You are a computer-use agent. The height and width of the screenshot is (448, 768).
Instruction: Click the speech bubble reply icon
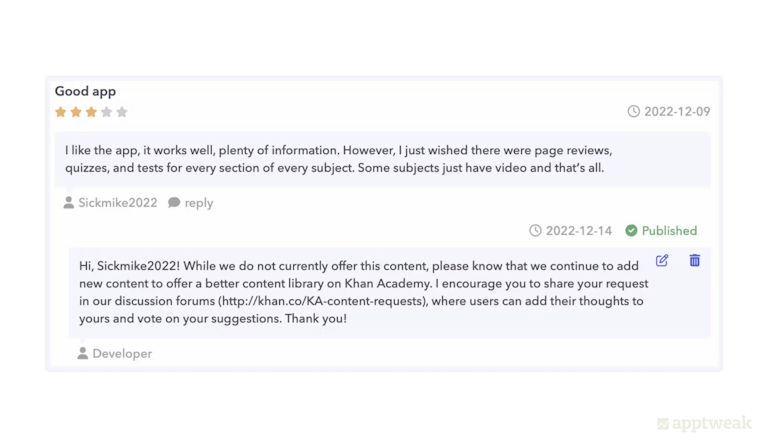(x=174, y=202)
